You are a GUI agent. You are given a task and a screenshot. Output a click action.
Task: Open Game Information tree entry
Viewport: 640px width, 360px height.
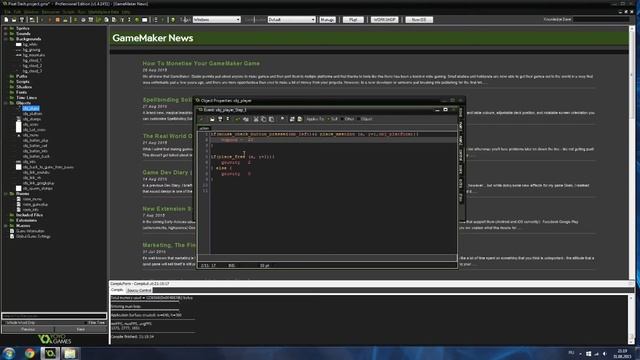tap(30, 231)
